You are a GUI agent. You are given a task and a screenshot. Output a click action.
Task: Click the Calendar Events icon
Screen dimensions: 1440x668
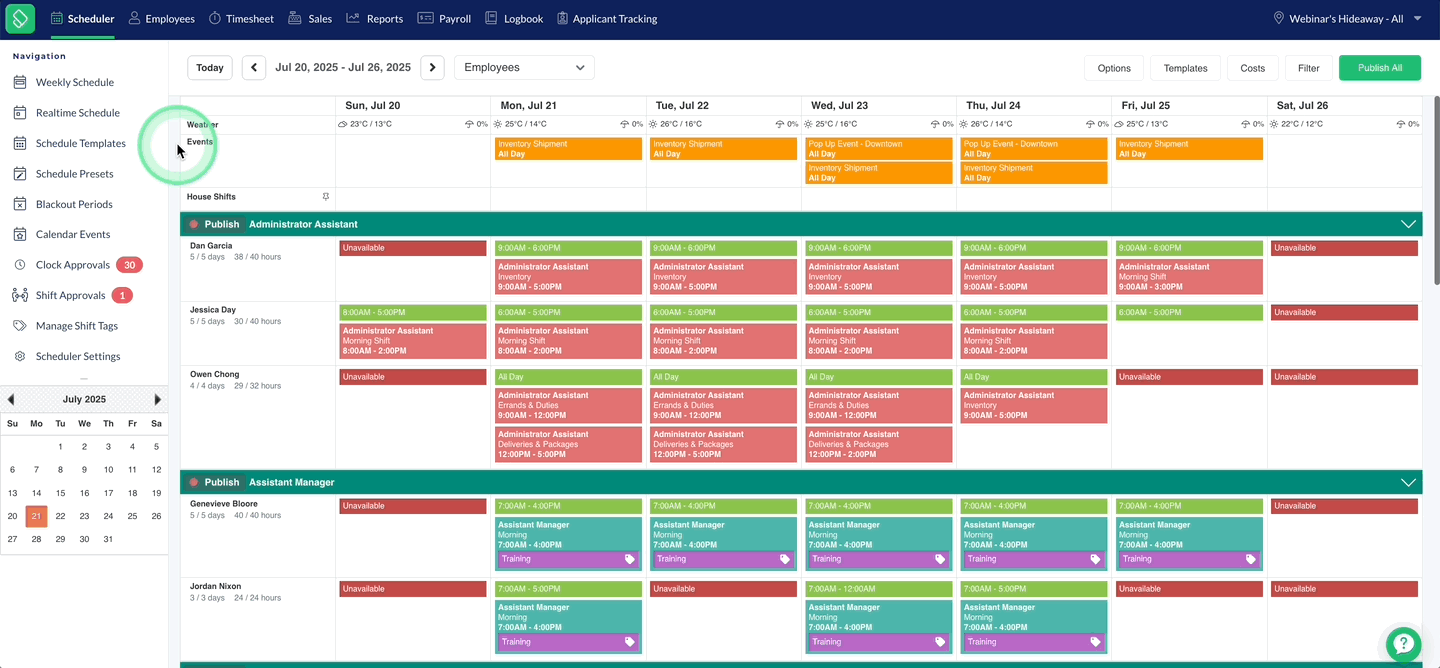20,234
